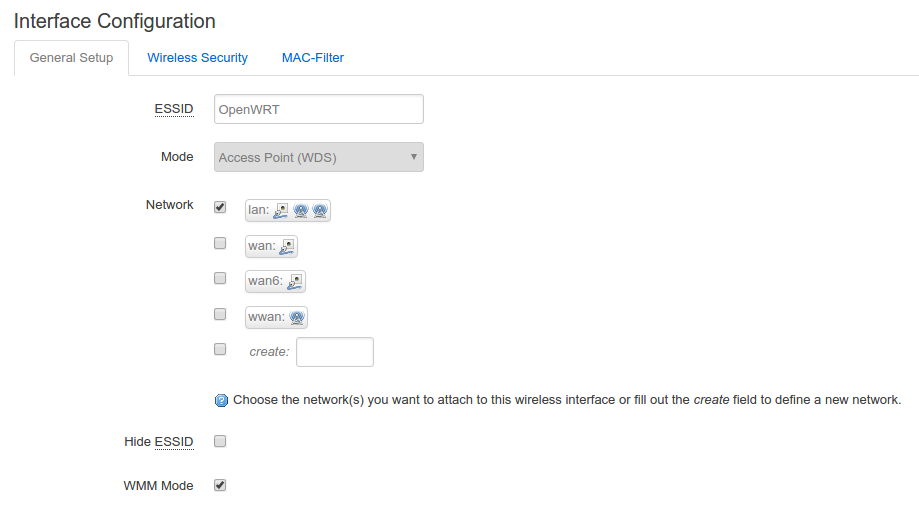
Task: Enable the wan network checkbox
Action: pos(220,243)
